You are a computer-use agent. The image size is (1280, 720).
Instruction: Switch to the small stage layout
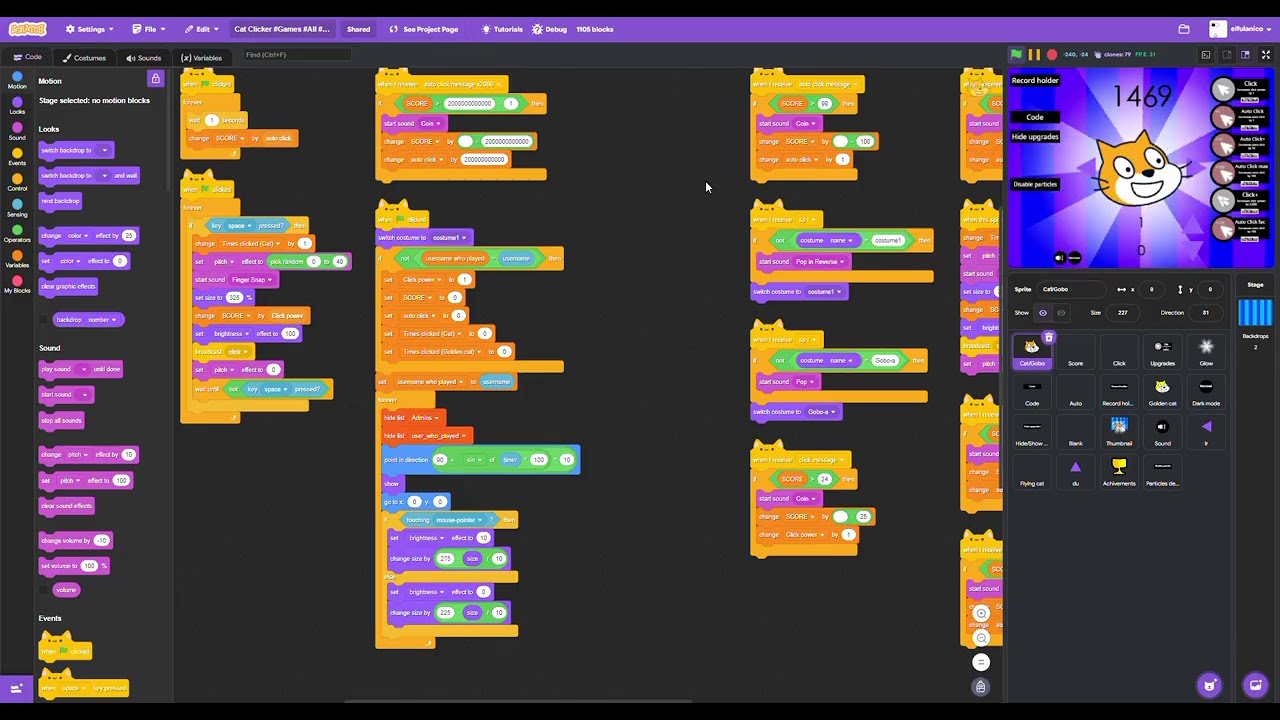pyautogui.click(x=1226, y=54)
